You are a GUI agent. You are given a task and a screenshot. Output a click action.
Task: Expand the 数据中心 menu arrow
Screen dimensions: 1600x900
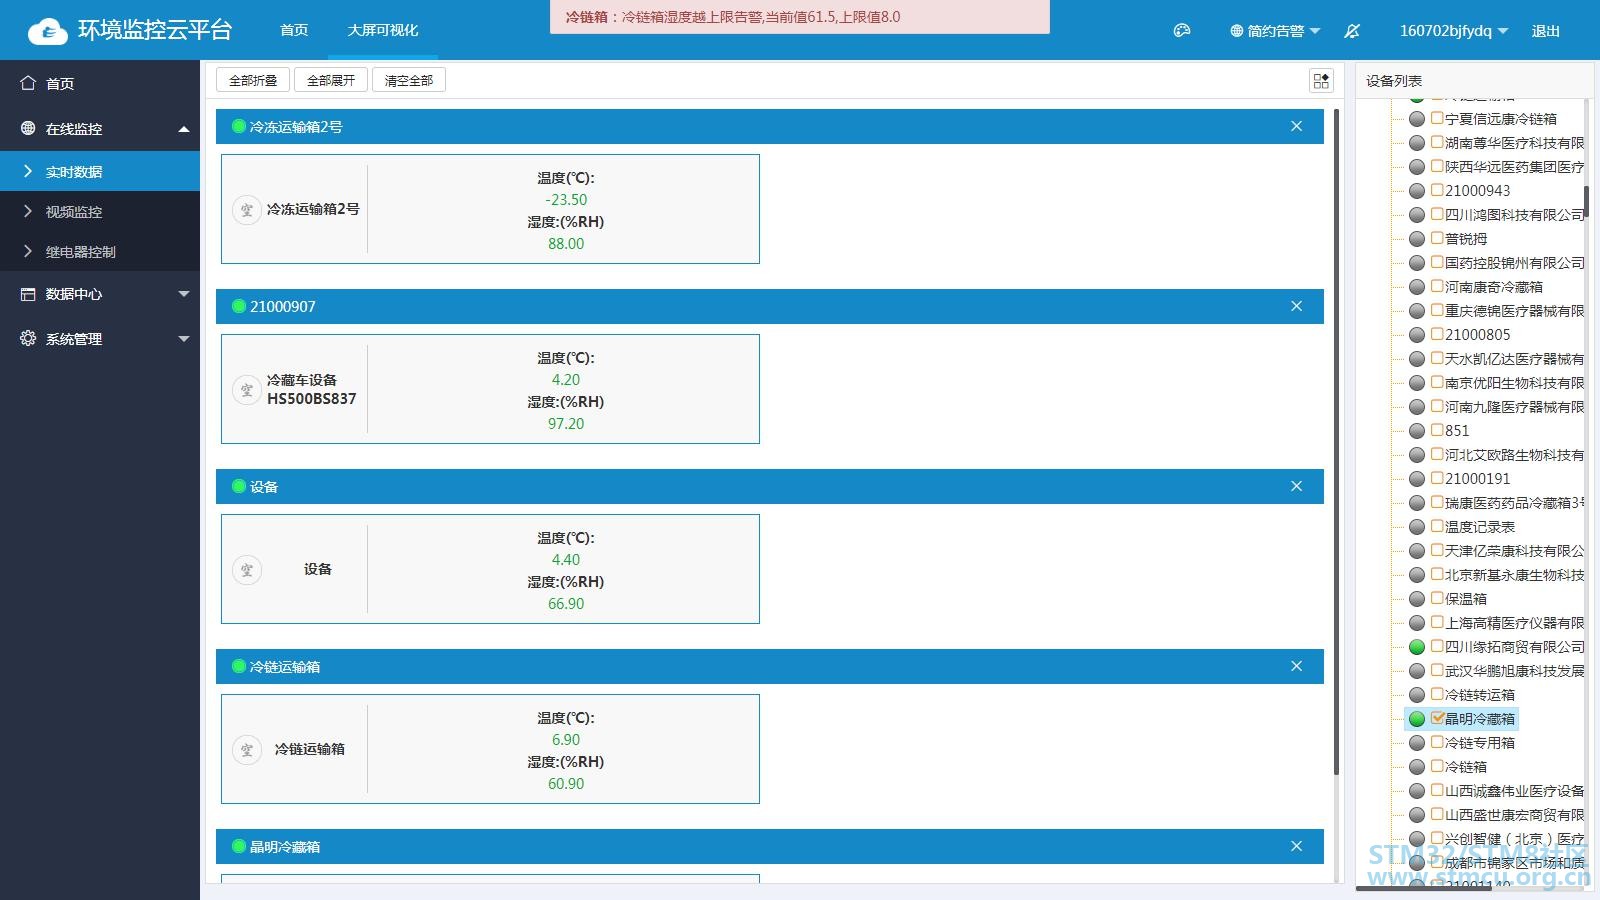[184, 294]
